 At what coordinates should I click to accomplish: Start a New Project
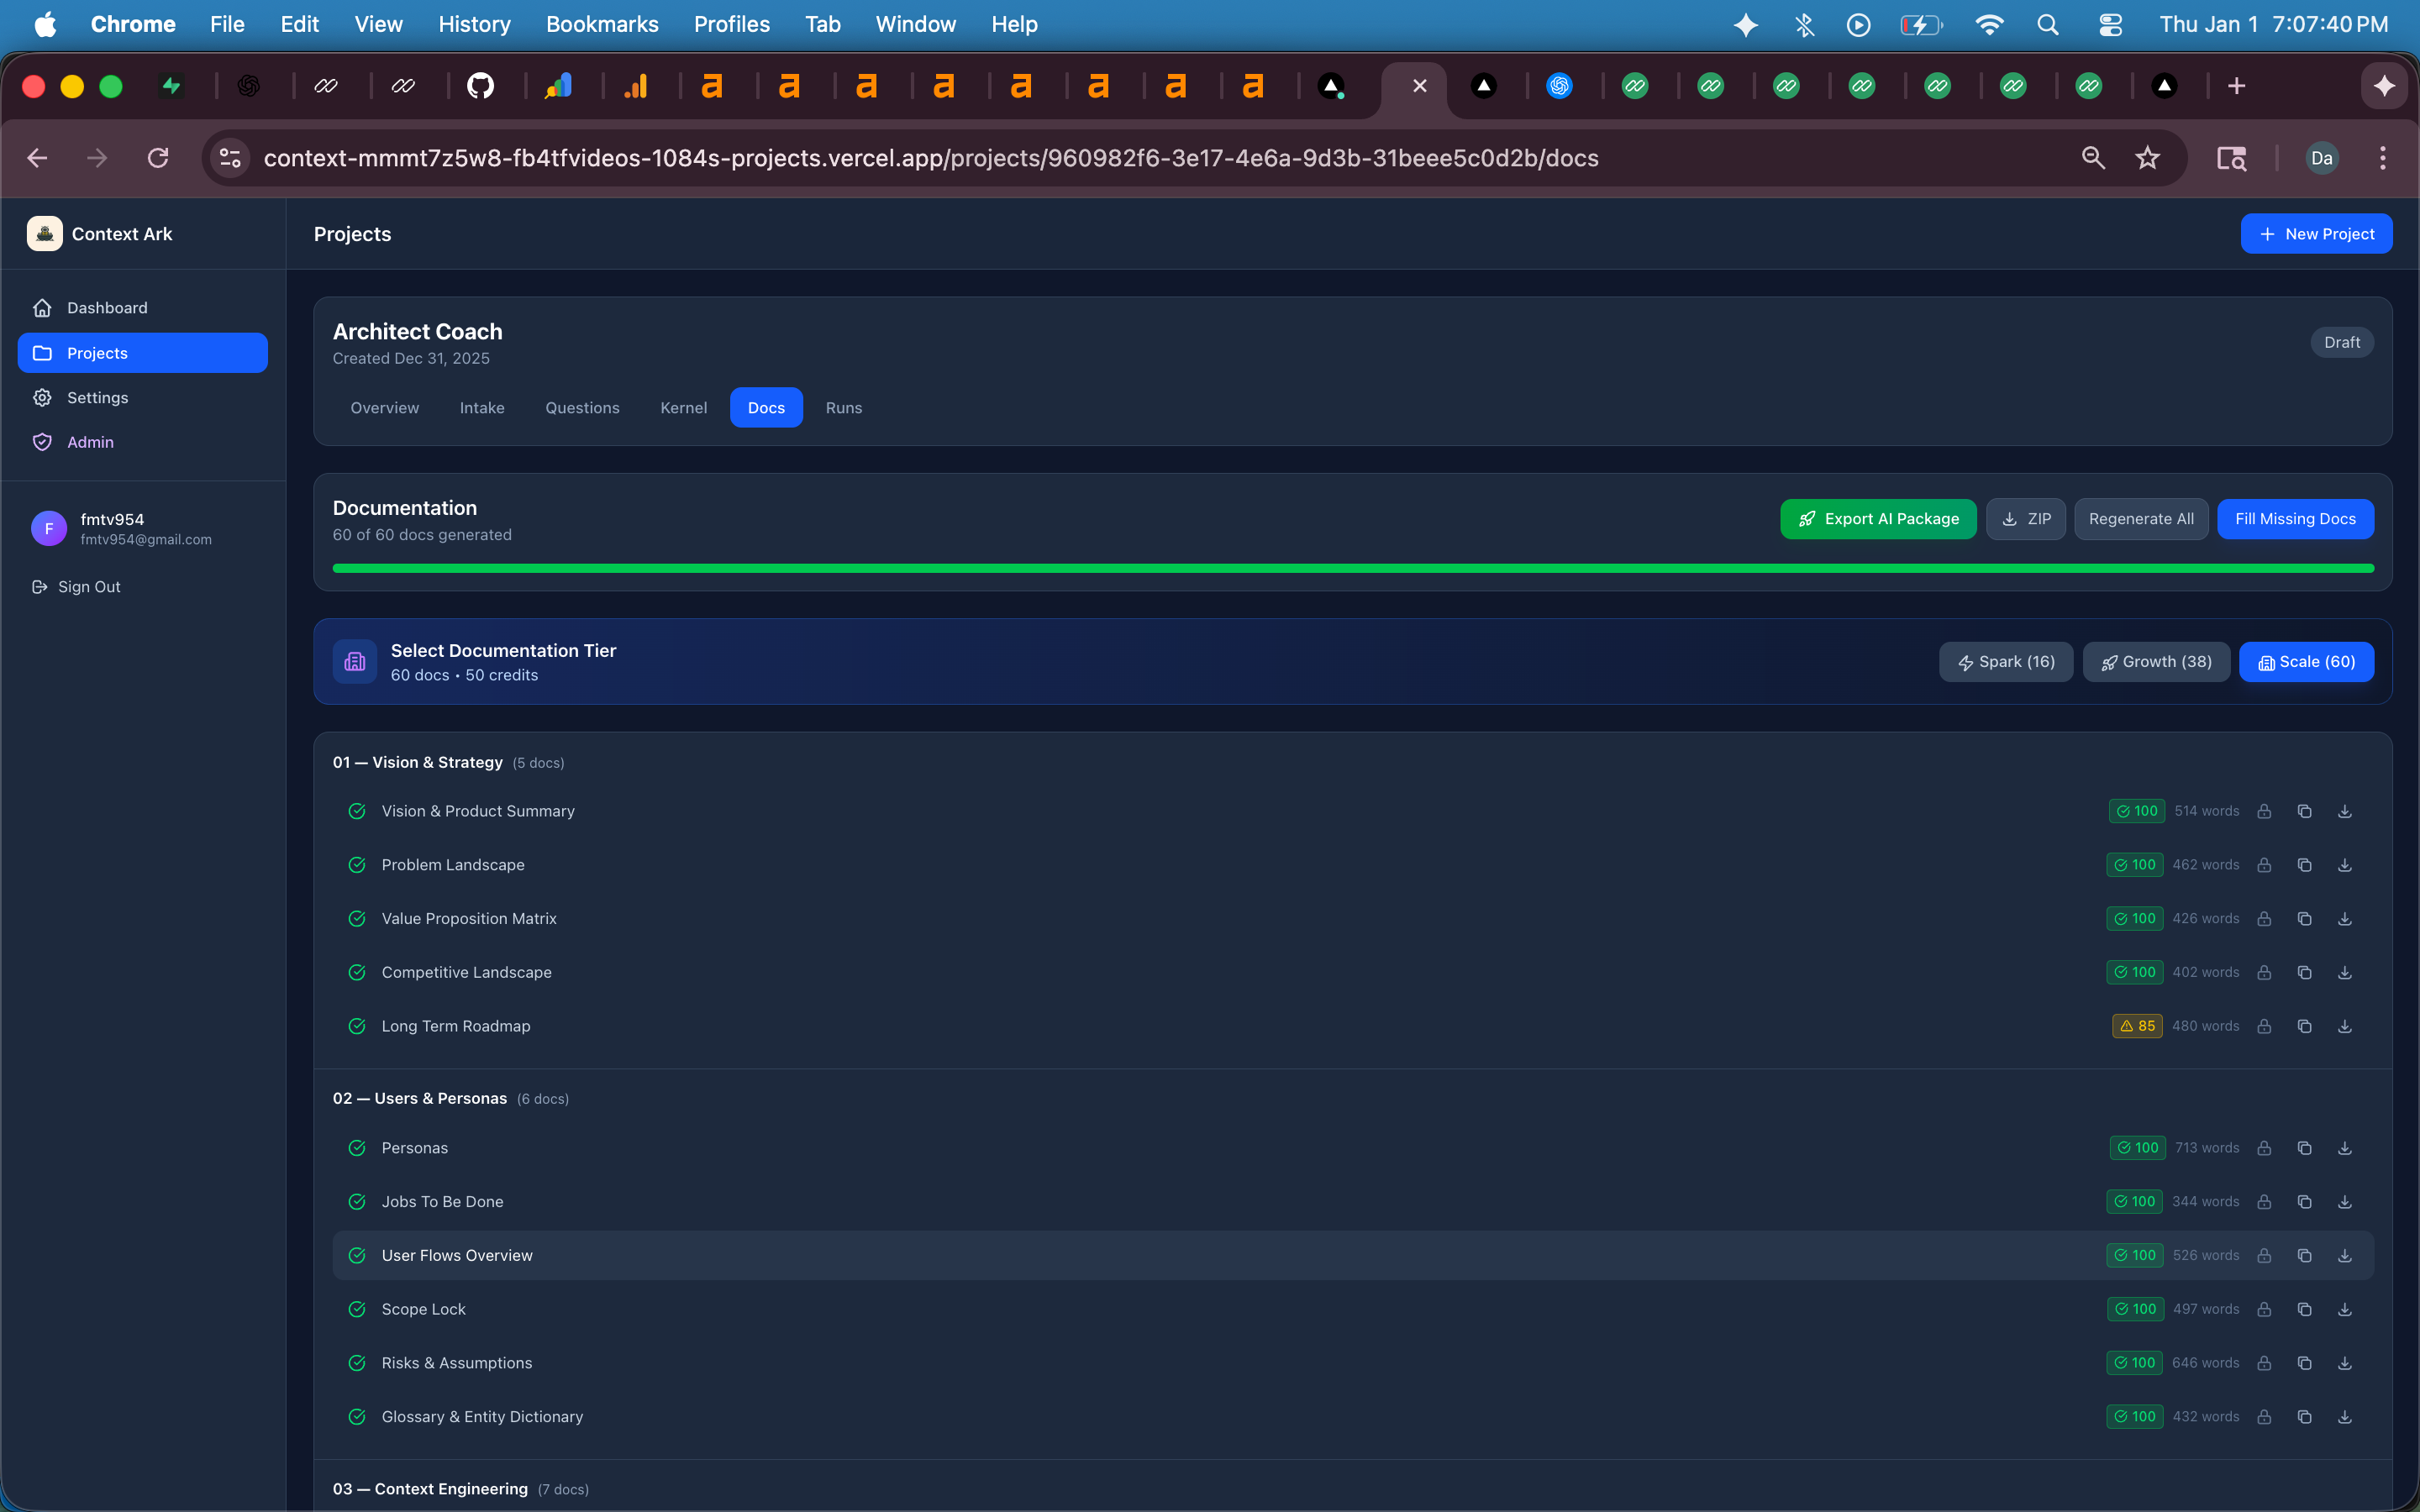[2317, 233]
